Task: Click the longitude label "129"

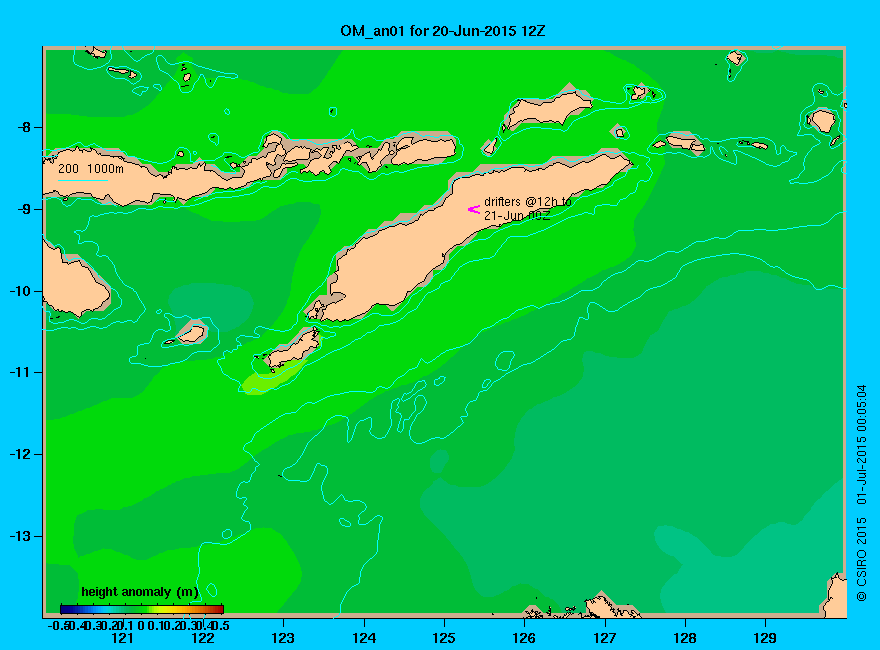Action: [765, 638]
